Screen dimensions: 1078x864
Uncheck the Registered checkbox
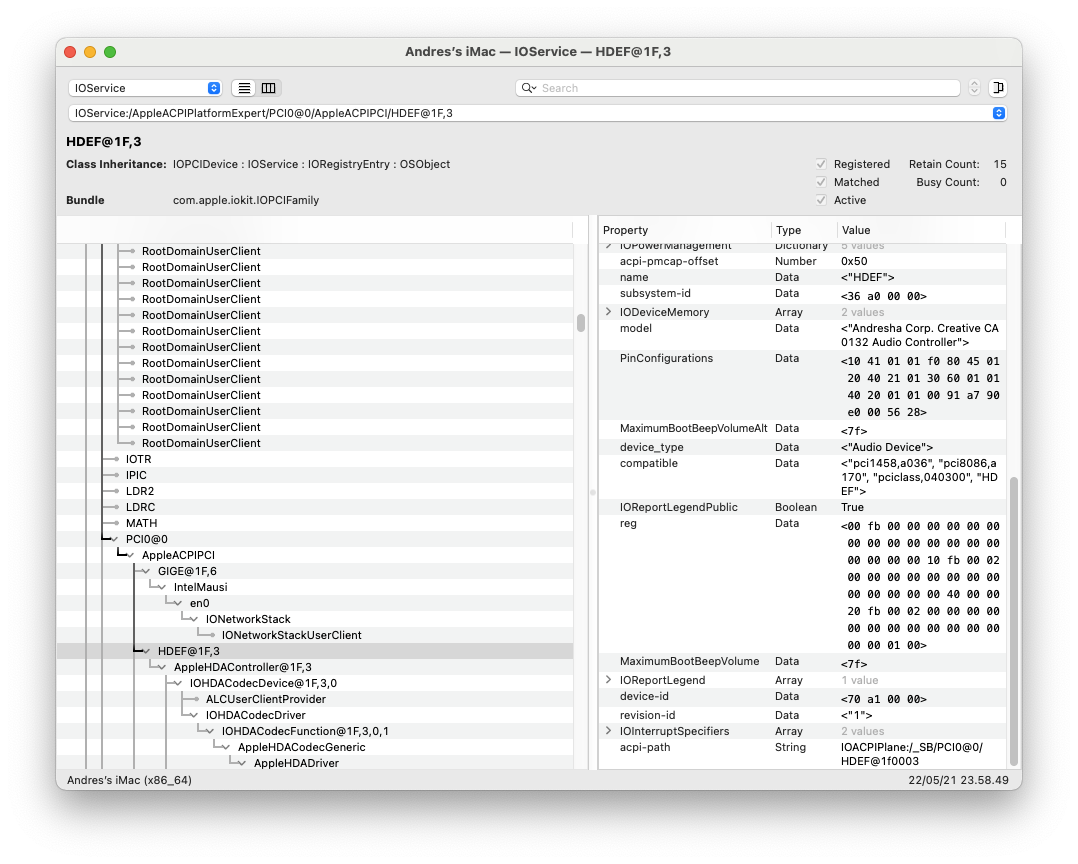(x=819, y=164)
